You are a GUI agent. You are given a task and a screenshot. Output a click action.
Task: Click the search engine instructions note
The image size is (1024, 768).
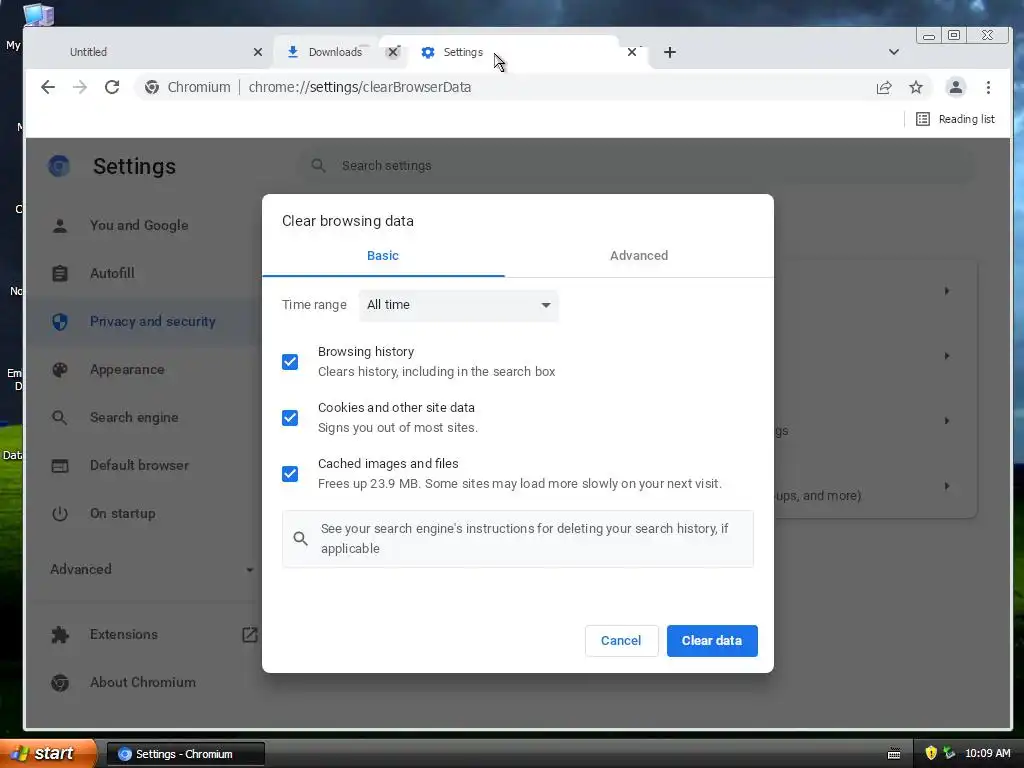click(x=518, y=539)
